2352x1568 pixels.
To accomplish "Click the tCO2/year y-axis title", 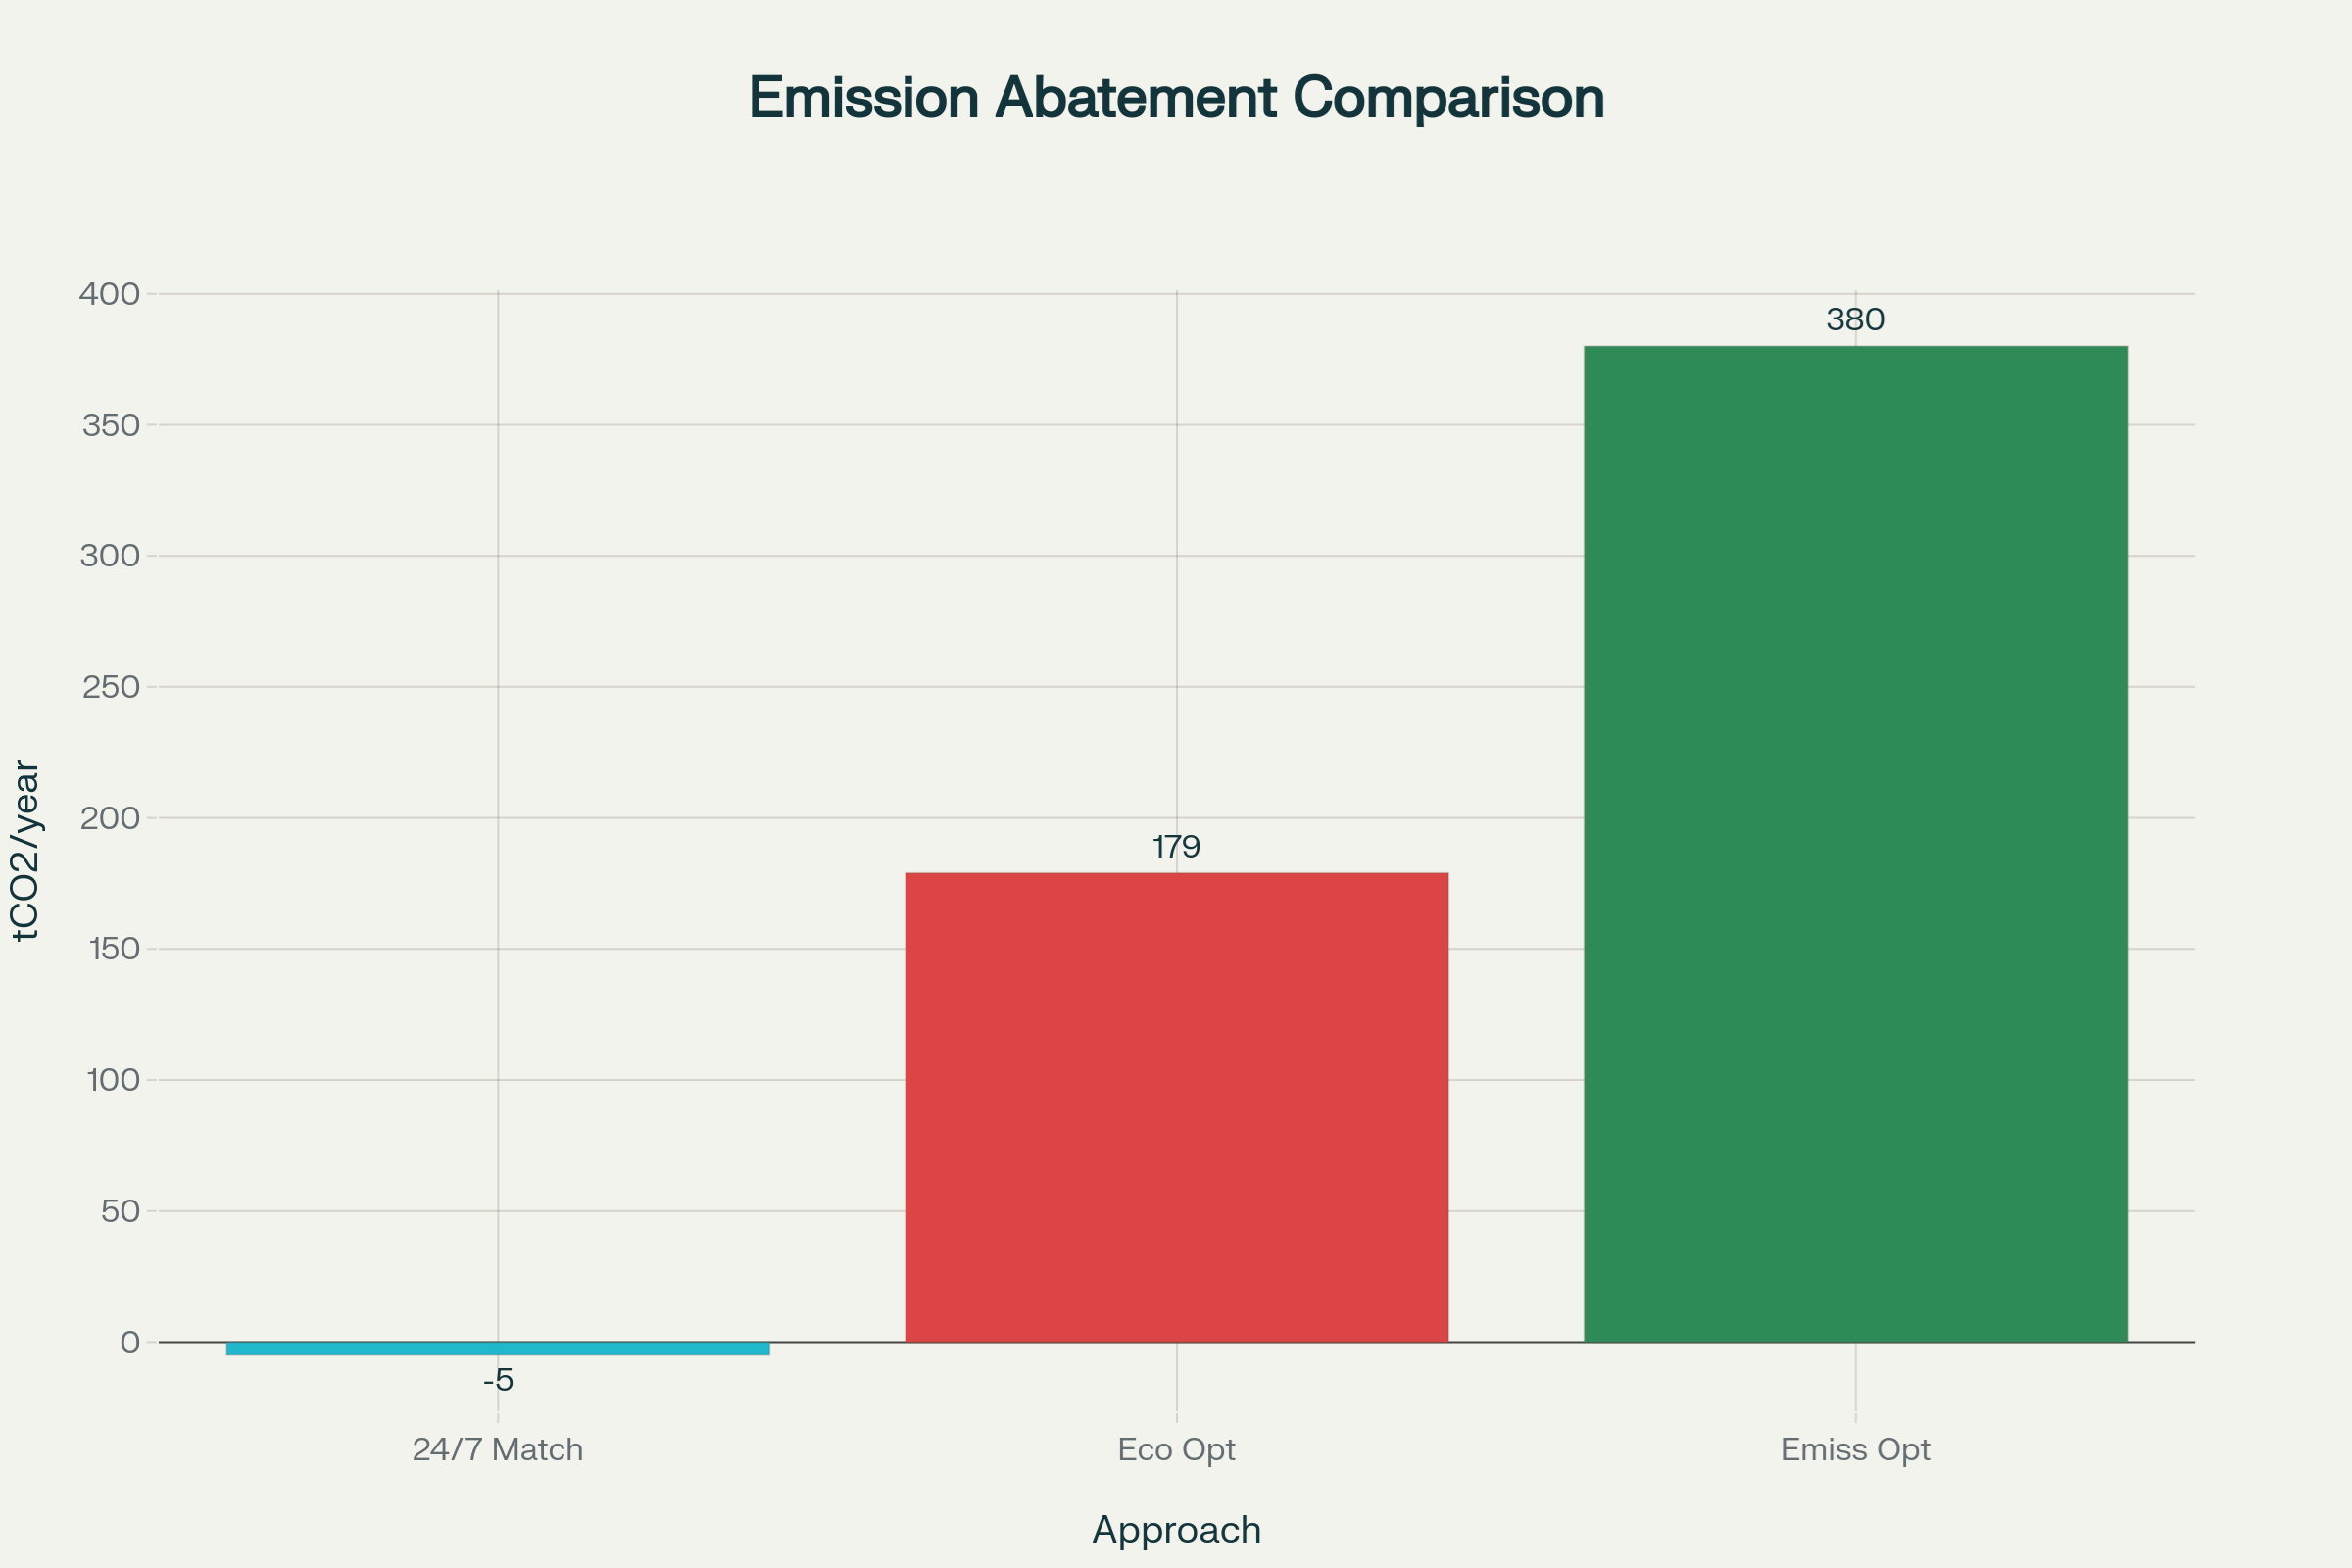I will (x=26, y=850).
